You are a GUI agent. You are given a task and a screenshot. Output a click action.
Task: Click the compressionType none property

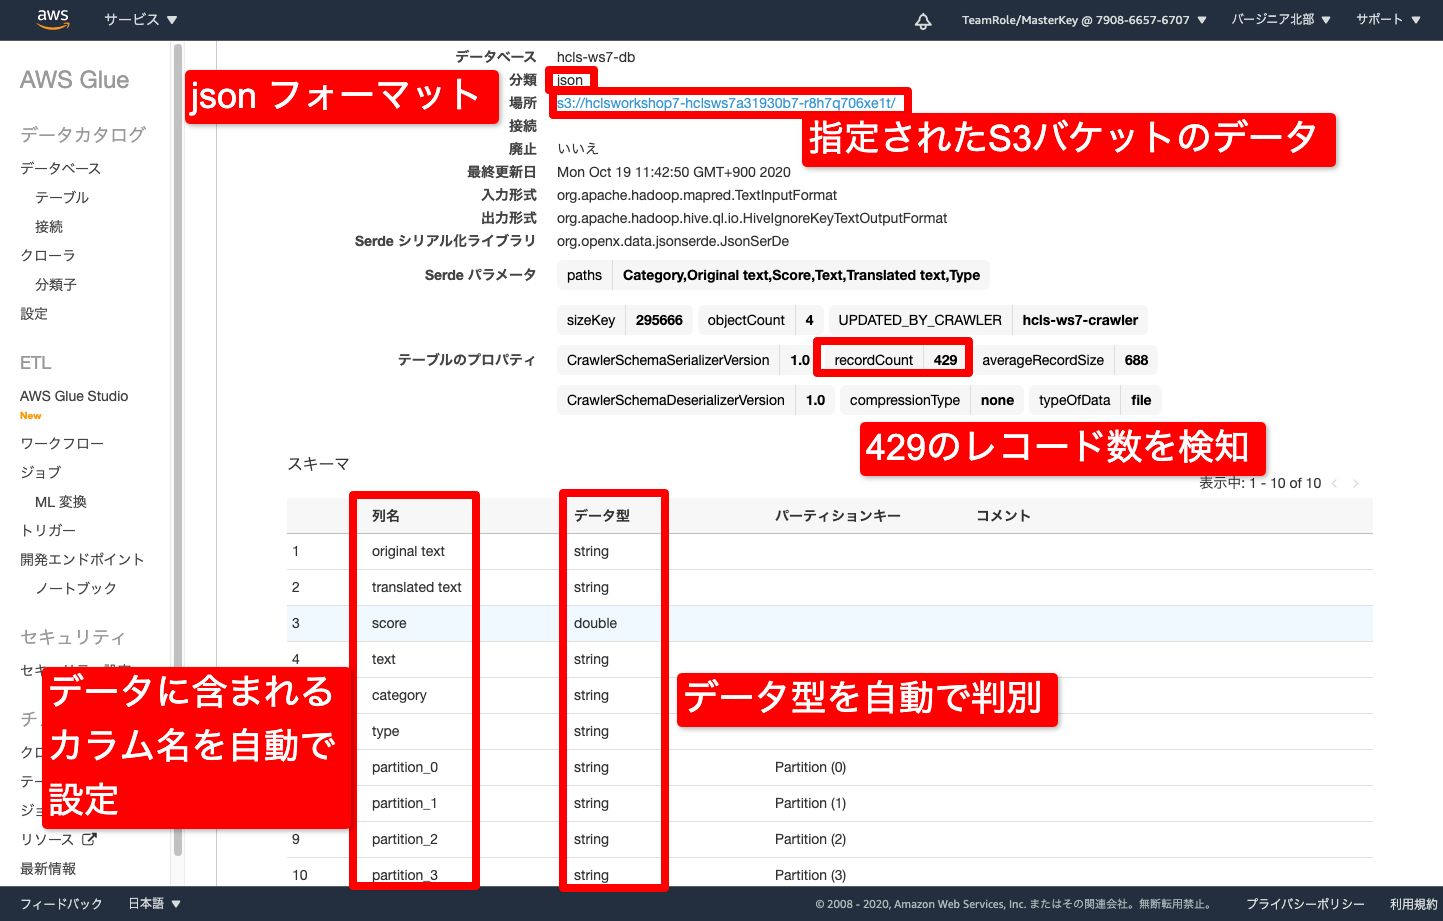(931, 400)
